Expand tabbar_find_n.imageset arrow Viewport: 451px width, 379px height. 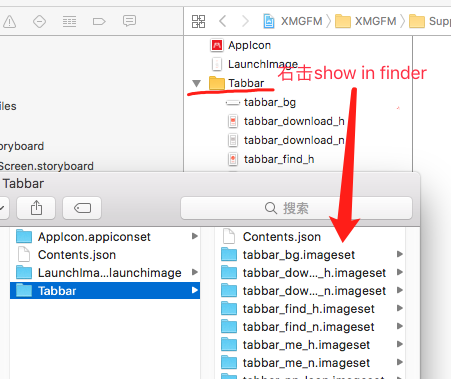point(400,326)
